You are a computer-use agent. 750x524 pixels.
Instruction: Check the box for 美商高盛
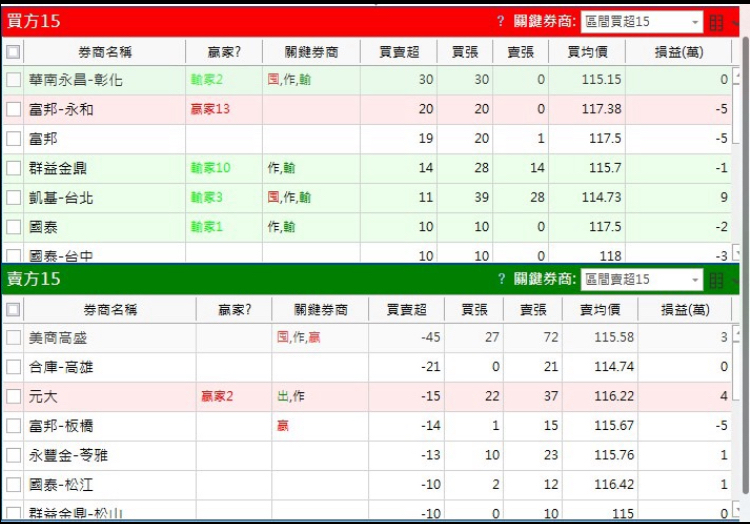(x=13, y=338)
